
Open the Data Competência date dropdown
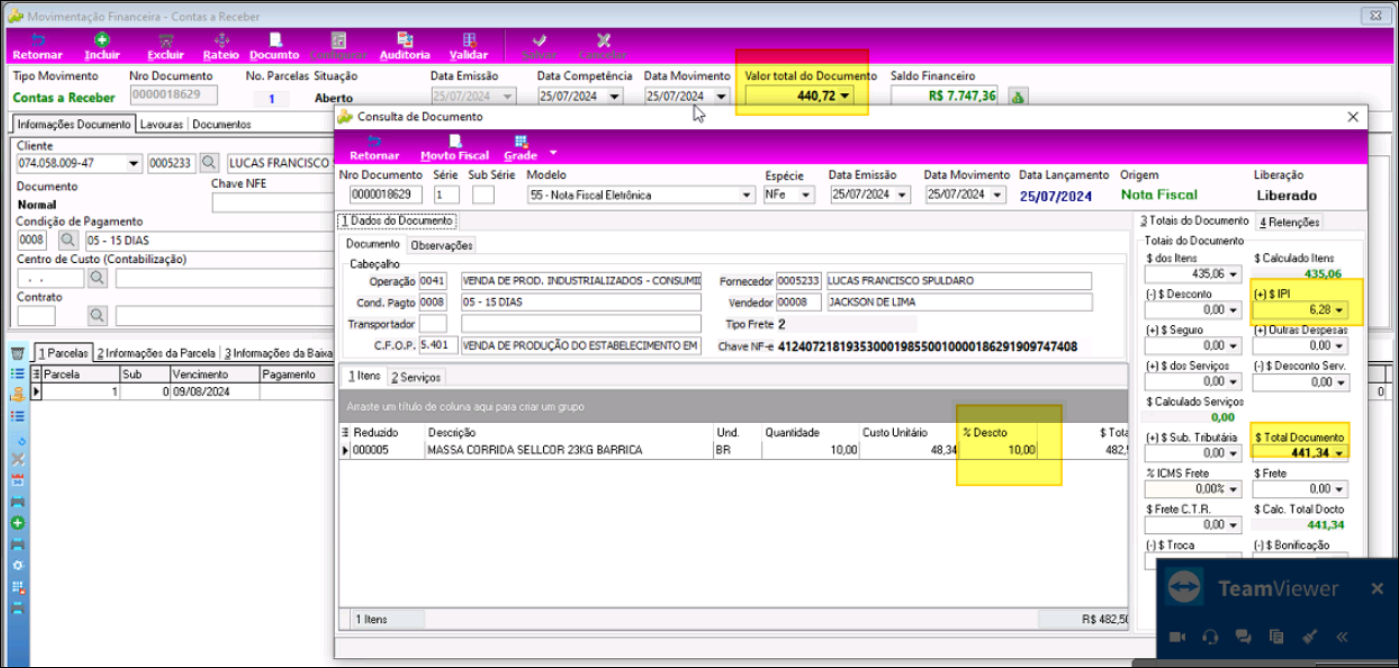click(614, 97)
